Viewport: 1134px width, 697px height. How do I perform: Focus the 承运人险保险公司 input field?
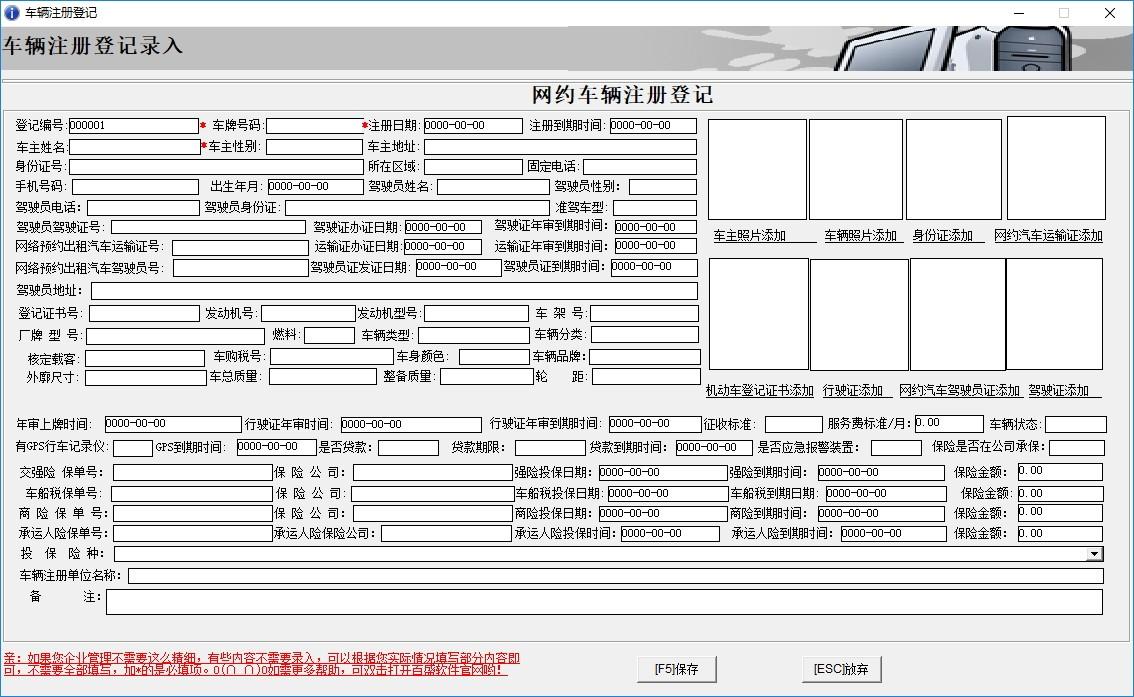point(446,534)
